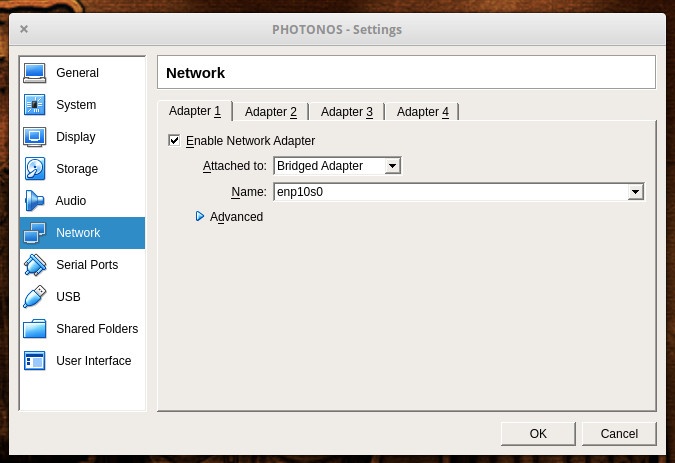The width and height of the screenshot is (675, 463).
Task: Click the Serial Ports icon
Action: (x=35, y=265)
